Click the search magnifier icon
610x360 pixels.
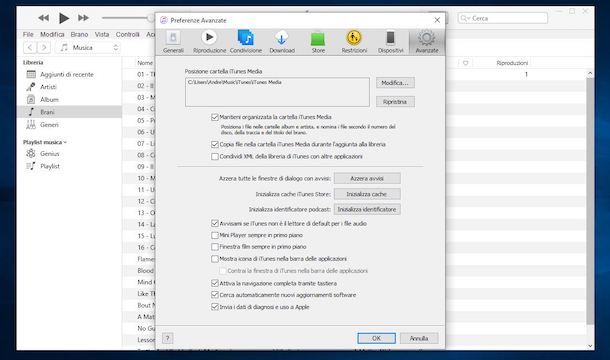point(464,18)
